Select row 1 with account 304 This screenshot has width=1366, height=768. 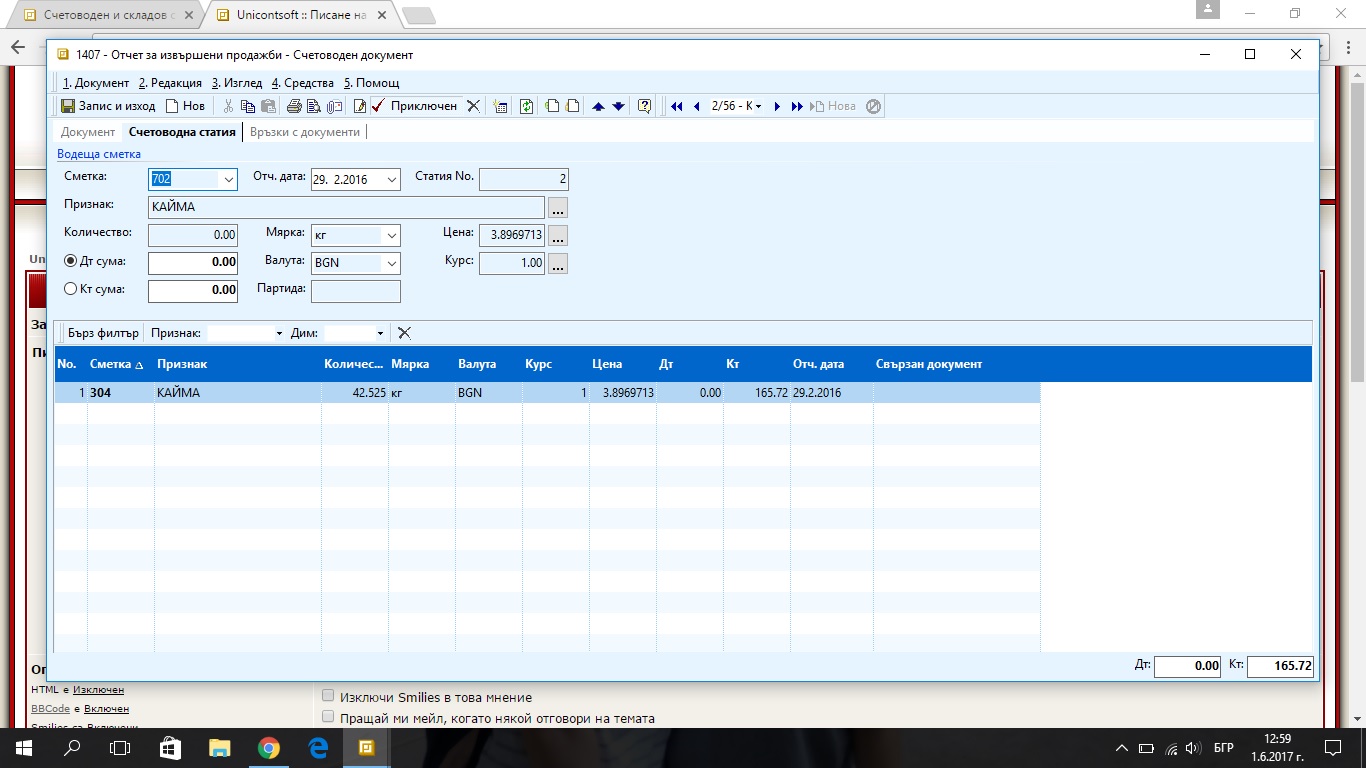[x=547, y=393]
